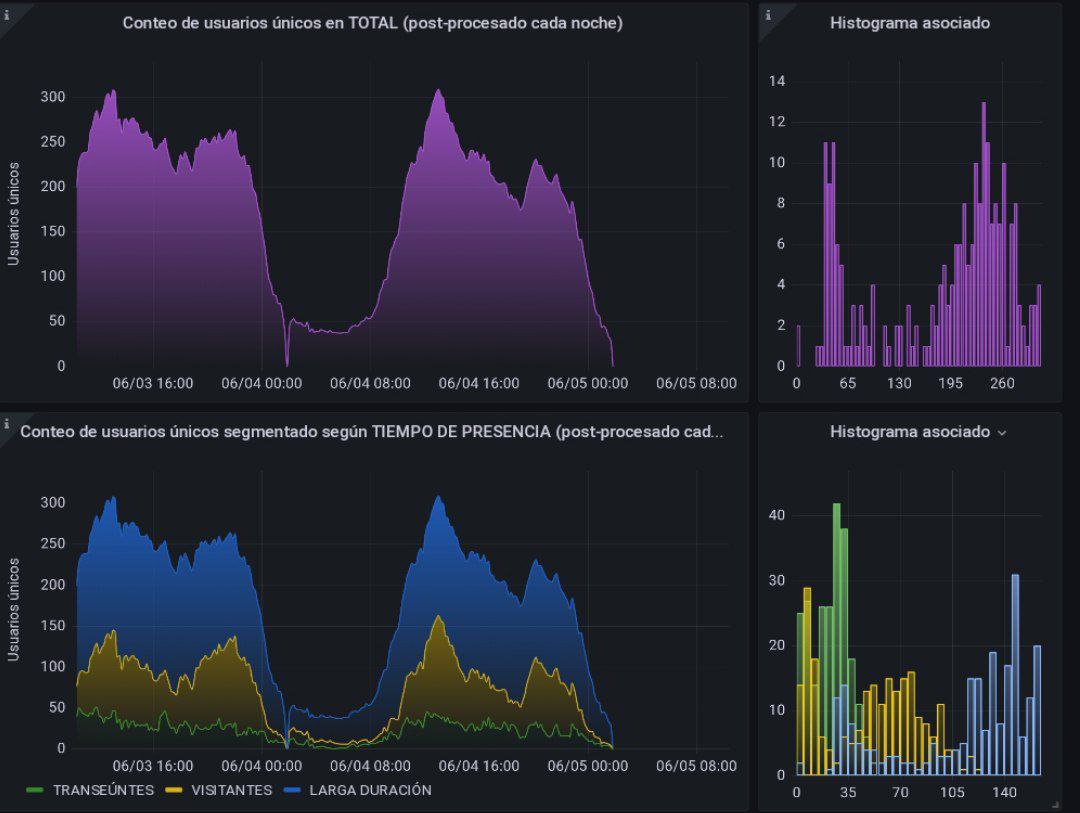
Task: Click the '06/05 08:00' tick label on bottom chart
Action: click(696, 765)
